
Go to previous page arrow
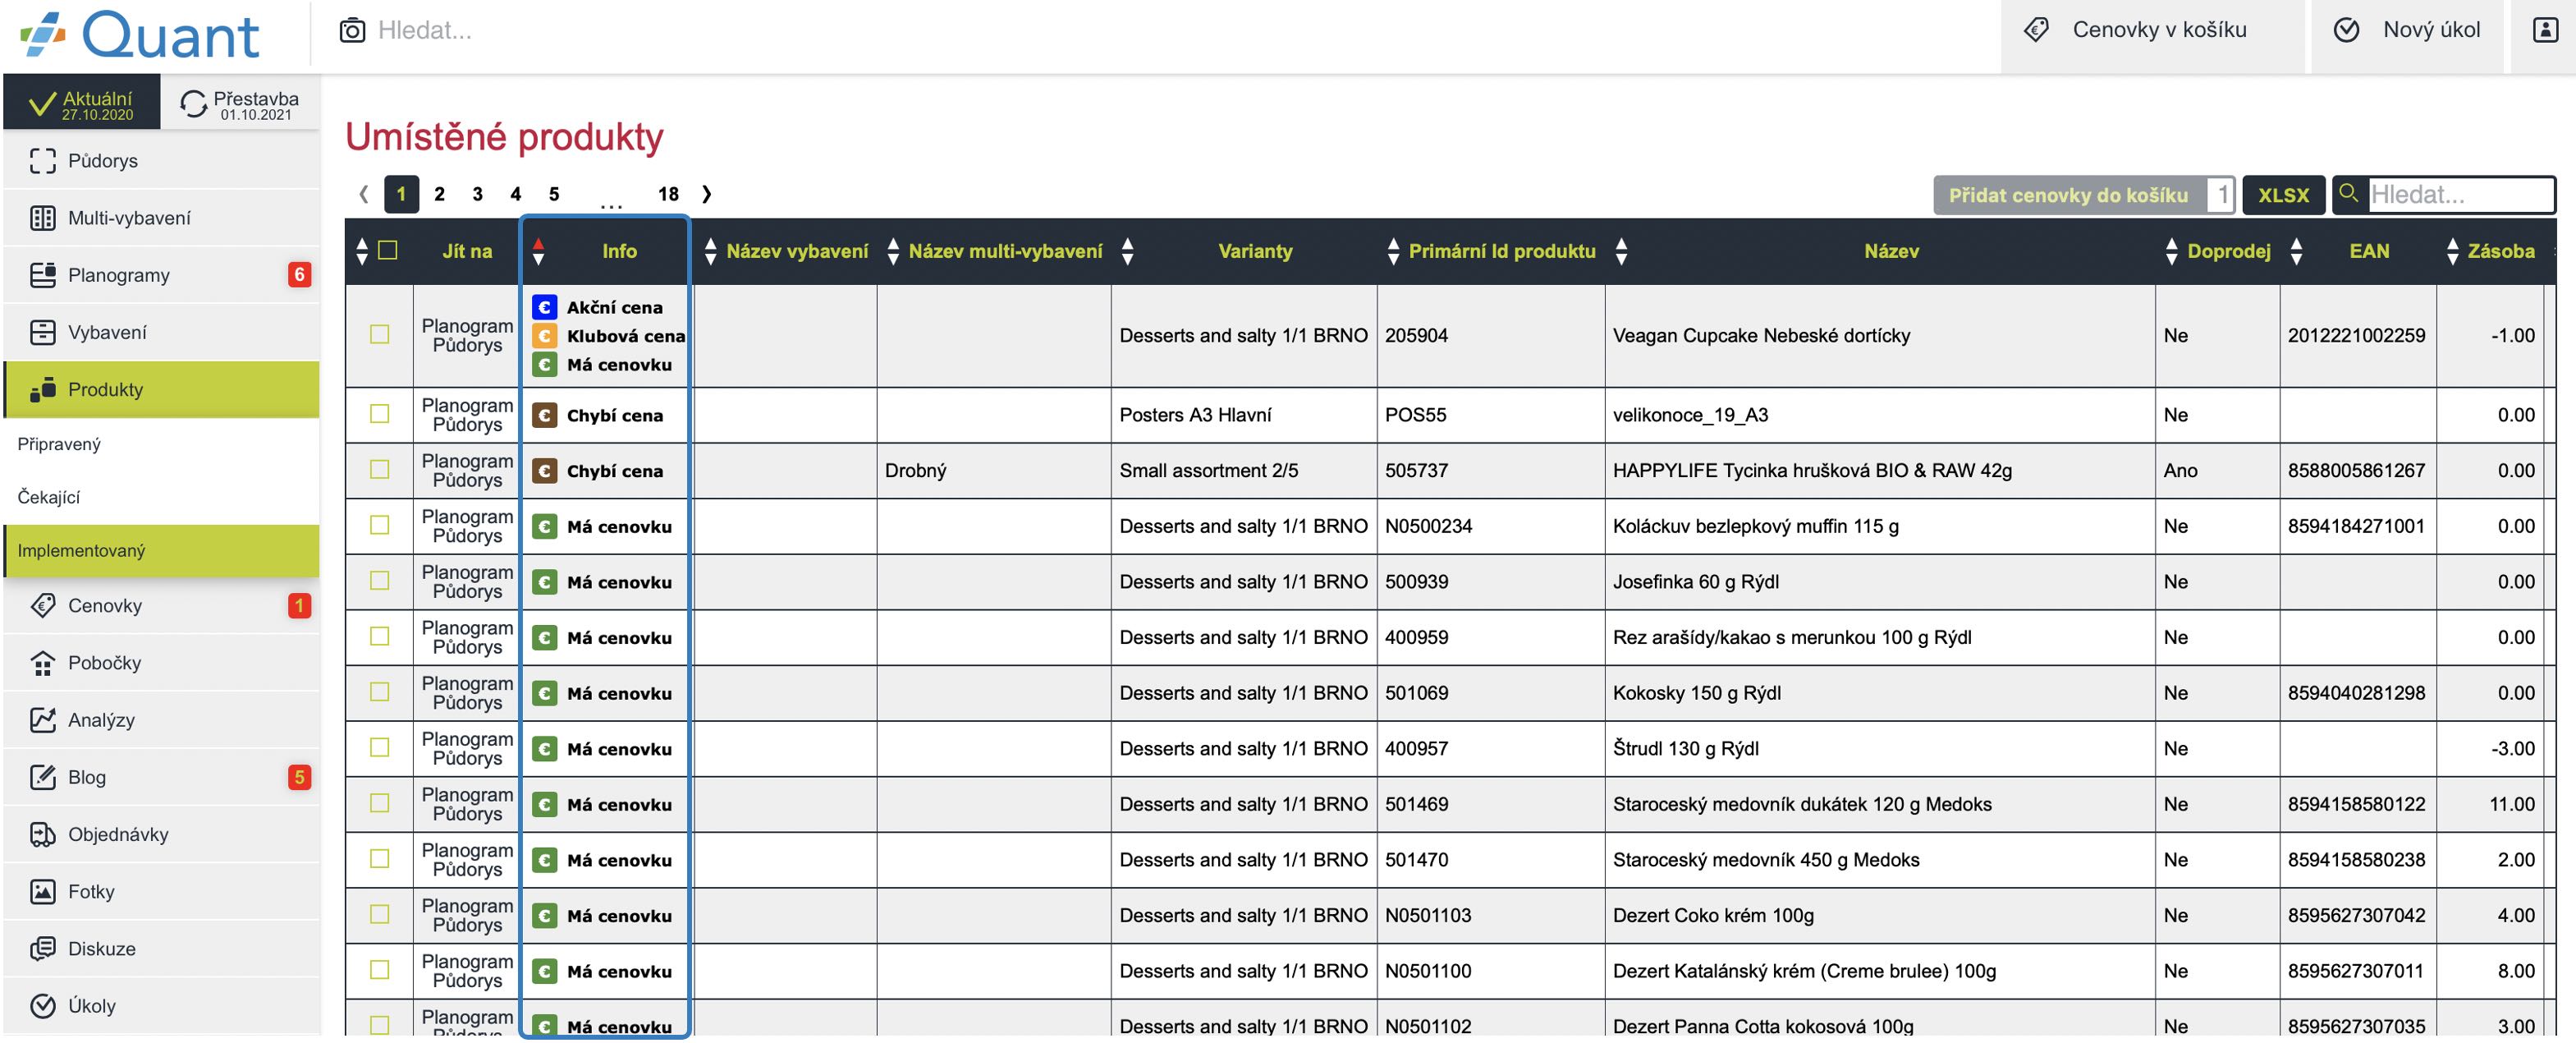(364, 194)
